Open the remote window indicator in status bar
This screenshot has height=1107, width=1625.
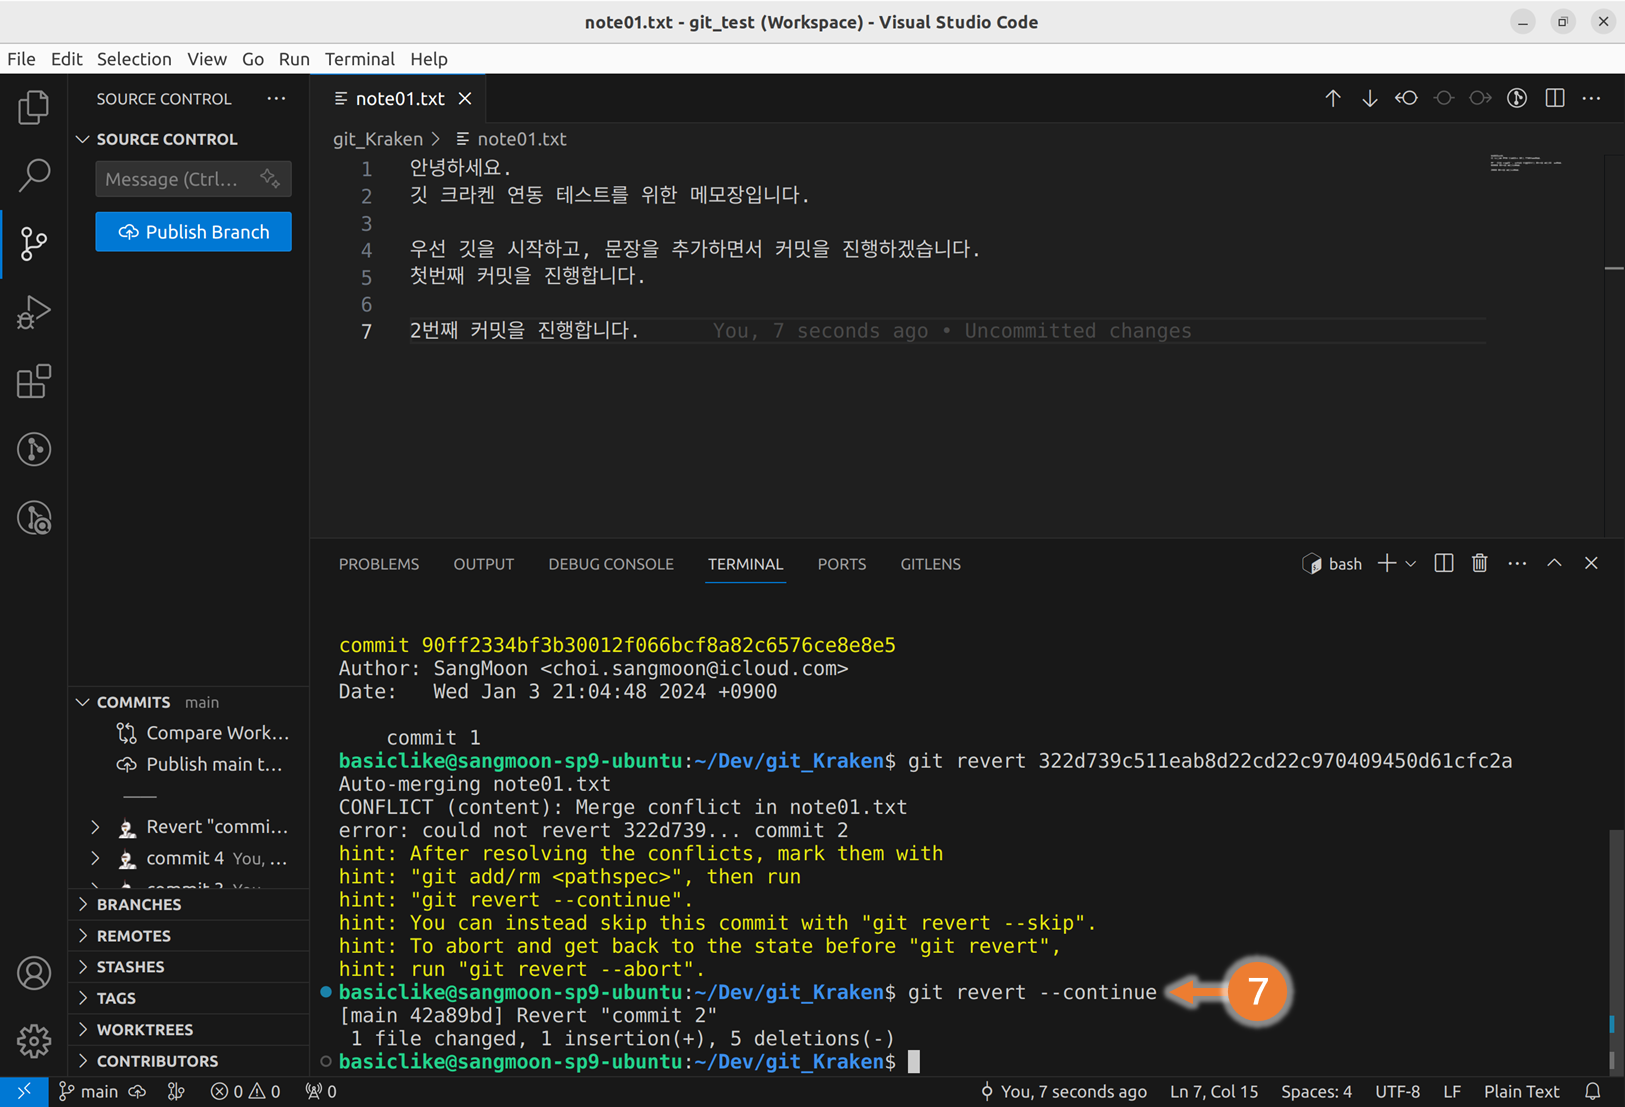point(24,1092)
